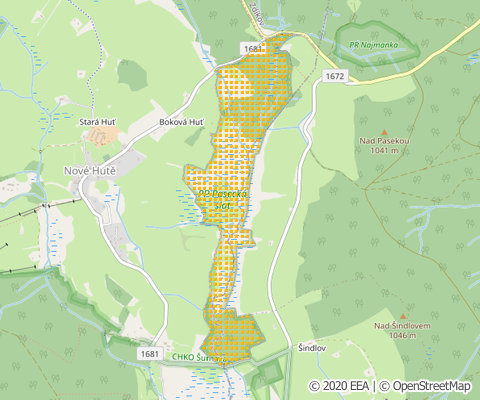Viewport: 480px width, 400px height.
Task: Click the Nad Pasekou peak triangle marker
Action: 384,132
